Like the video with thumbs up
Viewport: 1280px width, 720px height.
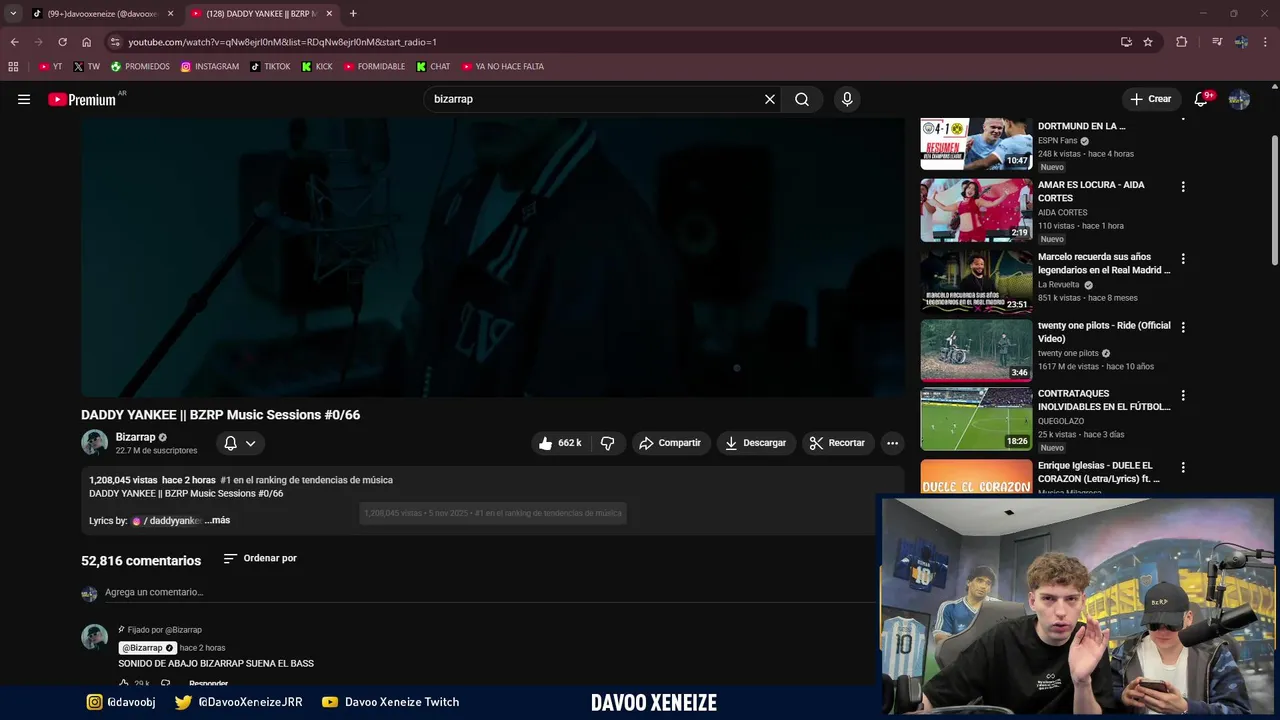(x=560, y=443)
